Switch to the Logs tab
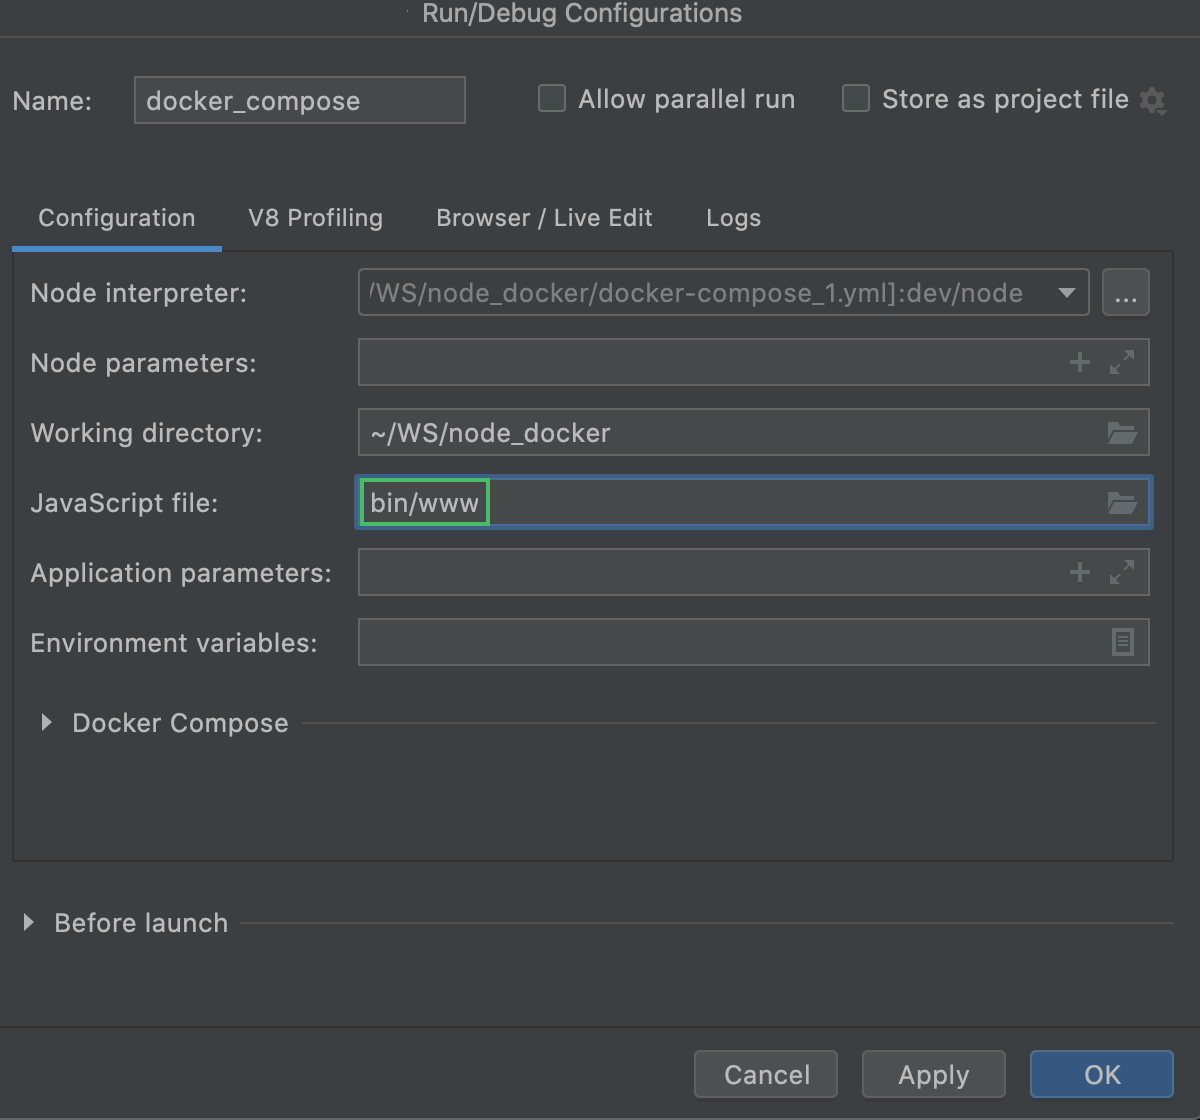This screenshot has width=1200, height=1120. 733,218
